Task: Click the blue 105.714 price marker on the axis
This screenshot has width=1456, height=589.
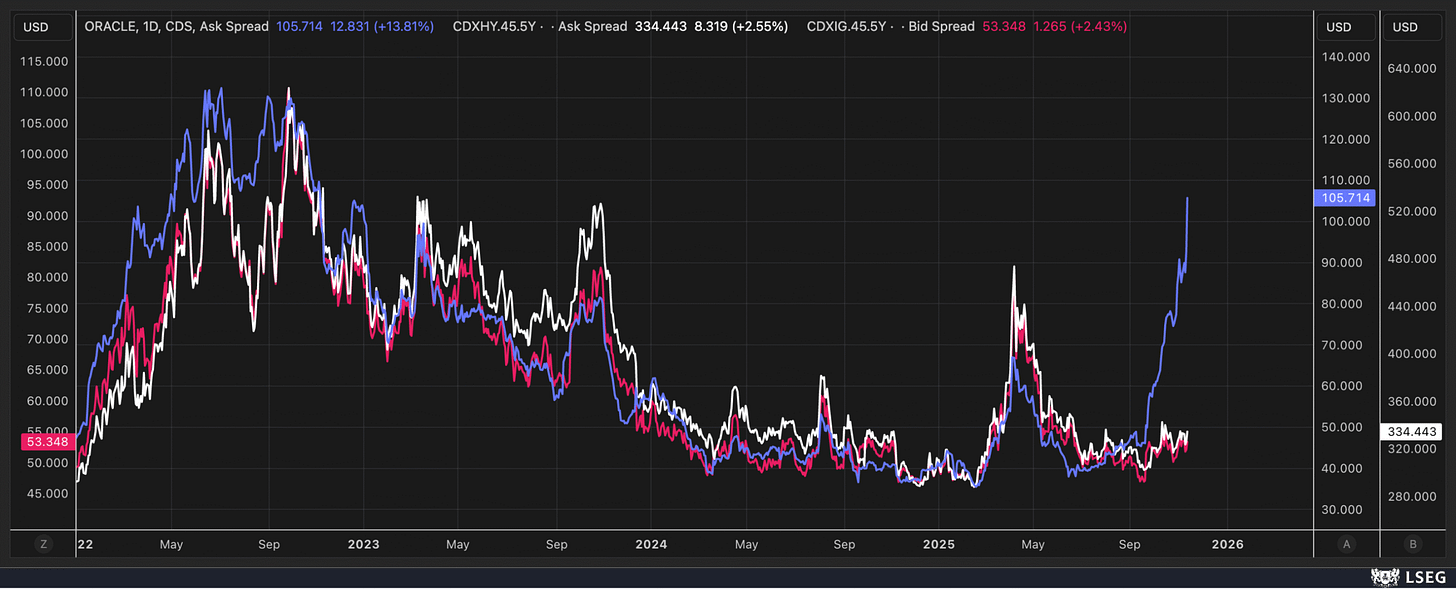Action: tap(1345, 198)
